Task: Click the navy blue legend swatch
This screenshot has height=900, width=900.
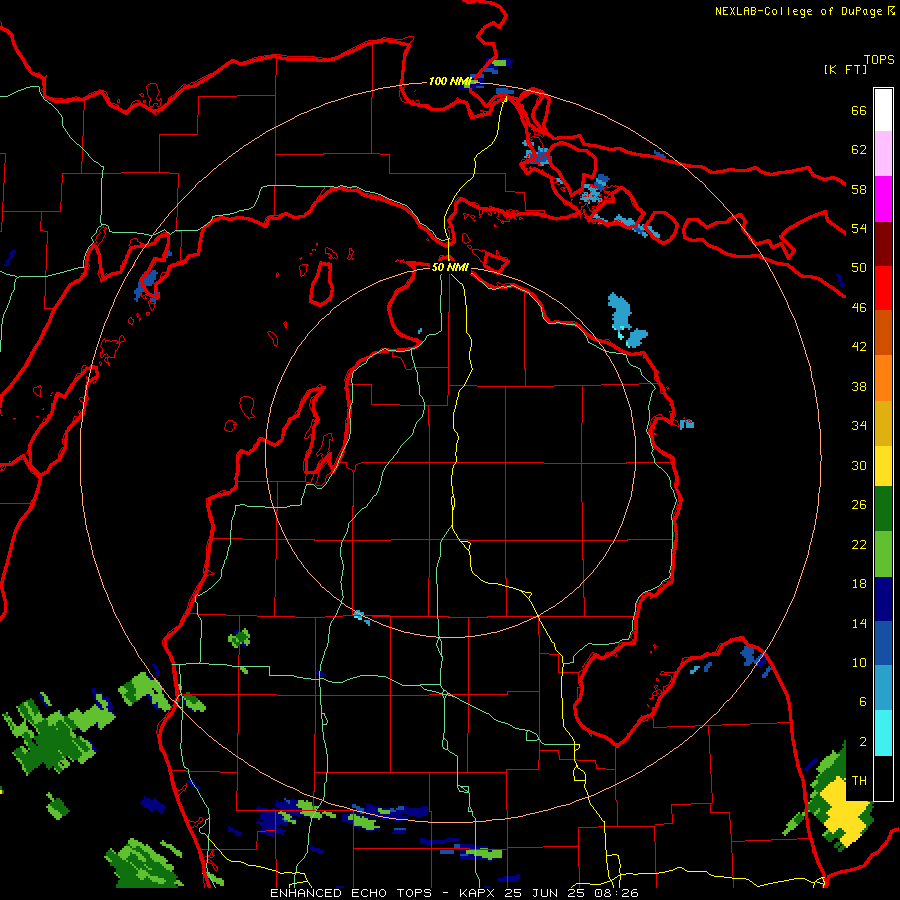Action: 883,599
